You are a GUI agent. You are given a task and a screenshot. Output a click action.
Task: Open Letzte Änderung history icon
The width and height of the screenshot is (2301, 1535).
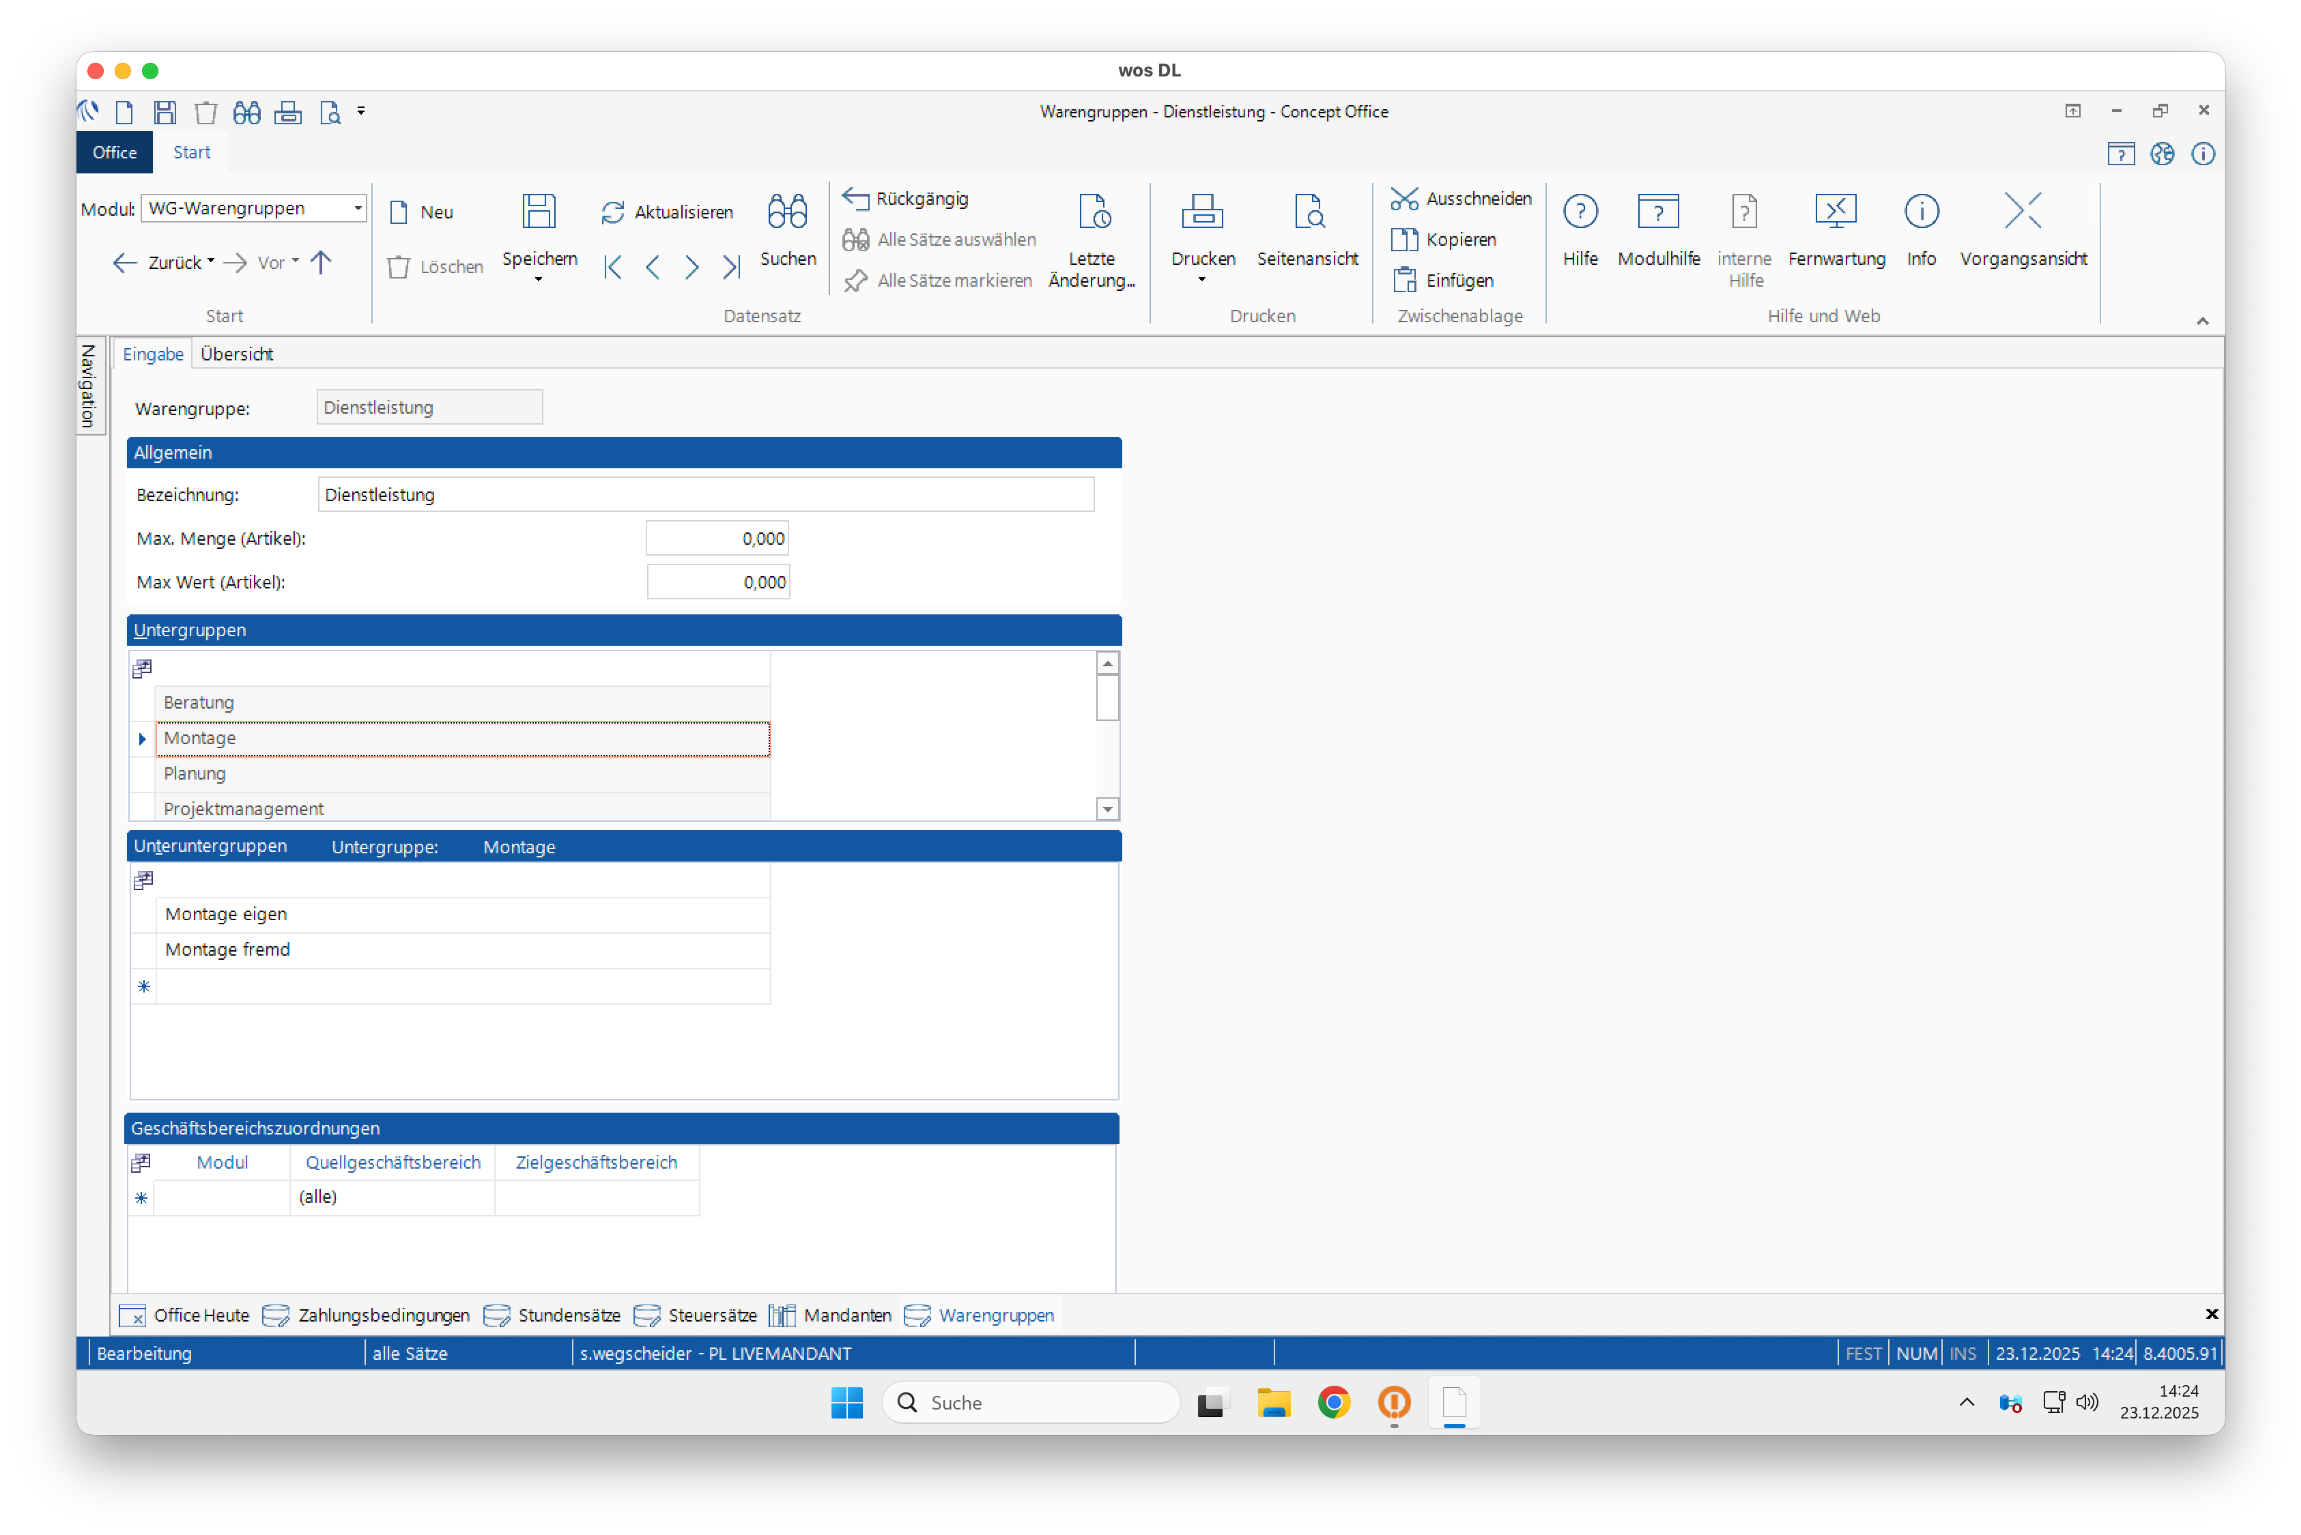1093,212
